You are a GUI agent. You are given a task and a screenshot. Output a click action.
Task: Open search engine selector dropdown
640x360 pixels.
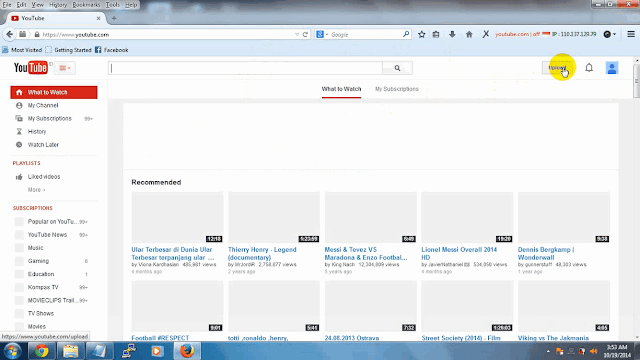[322, 35]
